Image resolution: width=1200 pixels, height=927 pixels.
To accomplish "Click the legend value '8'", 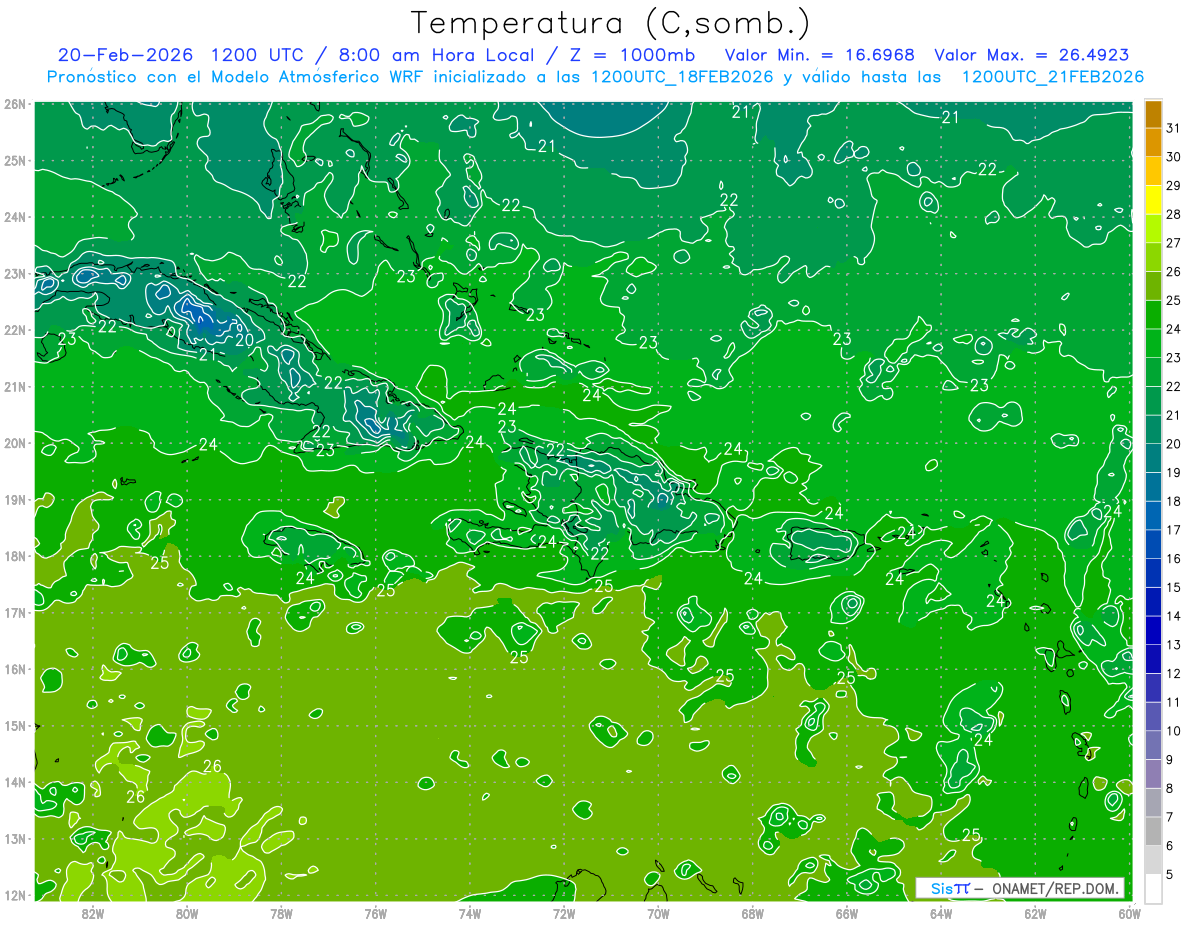I will coord(1170,788).
